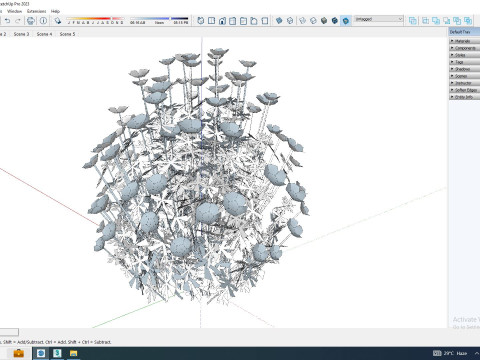
Task: Adjust the shadow month slider
Action: tap(95, 20)
